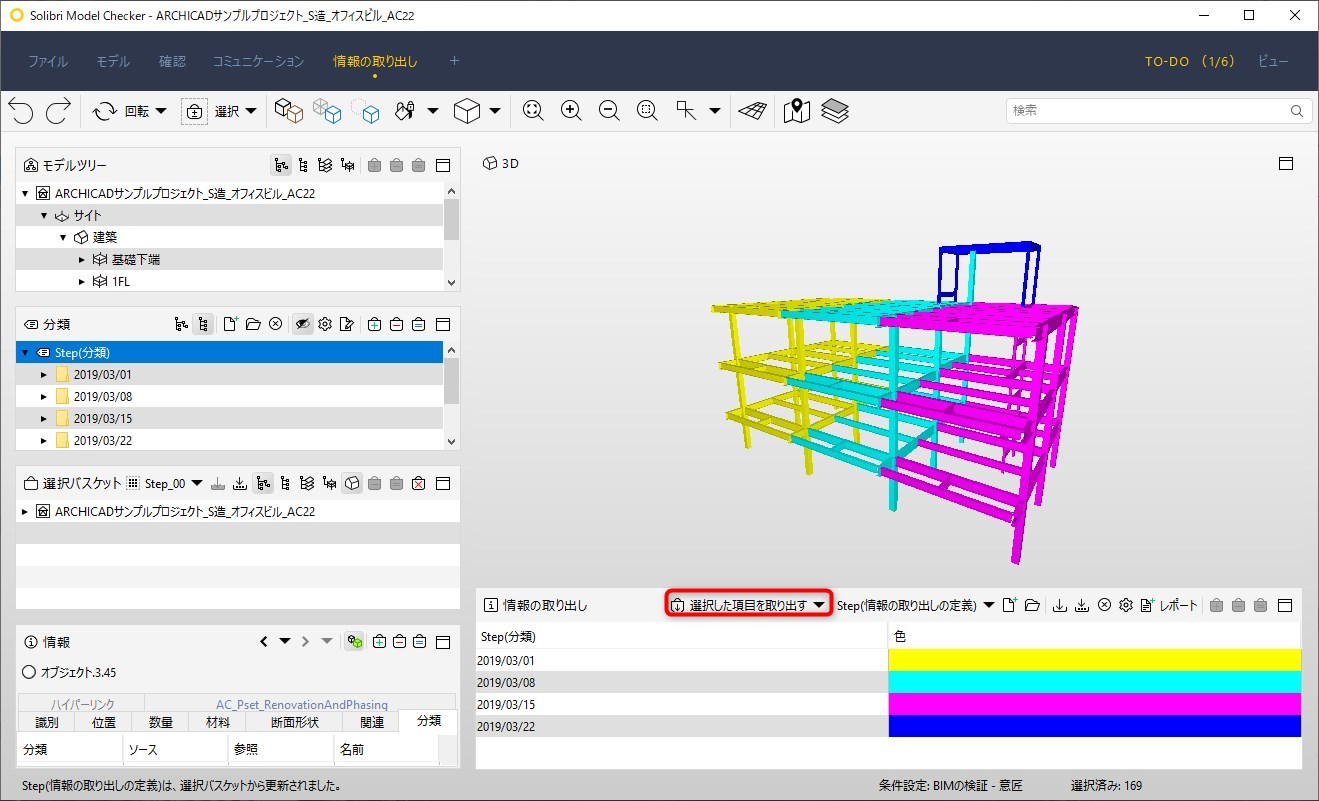Click the section grid plane icon
1319x801 pixels.
[753, 111]
